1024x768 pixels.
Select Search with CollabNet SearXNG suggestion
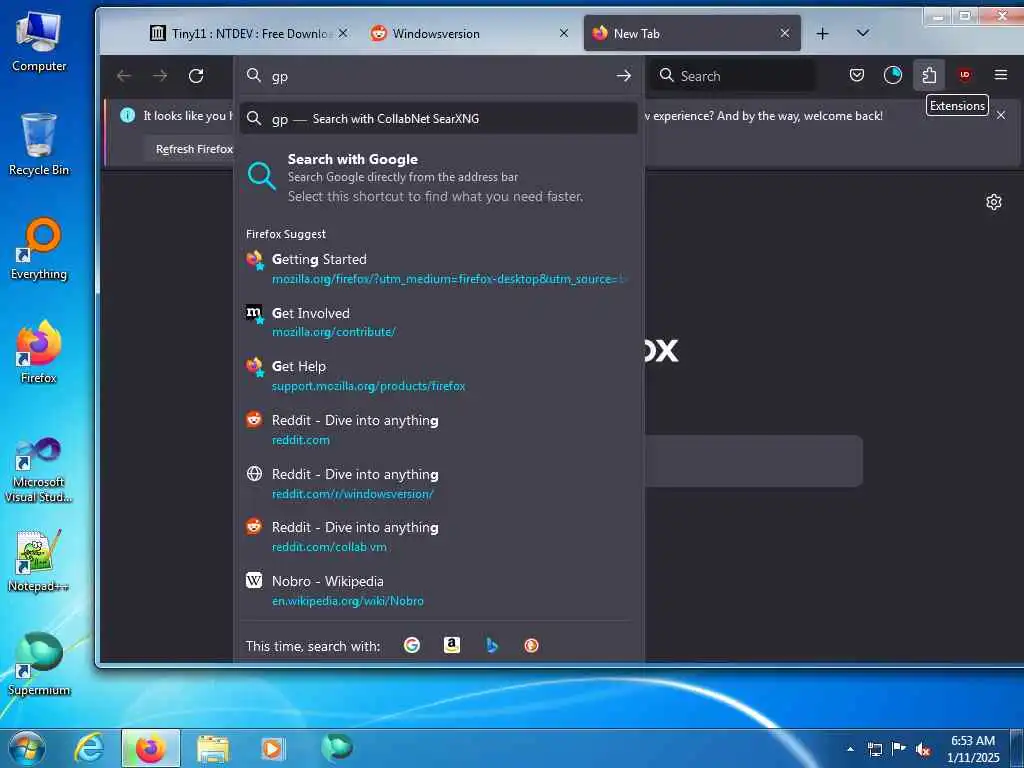[x=438, y=118]
